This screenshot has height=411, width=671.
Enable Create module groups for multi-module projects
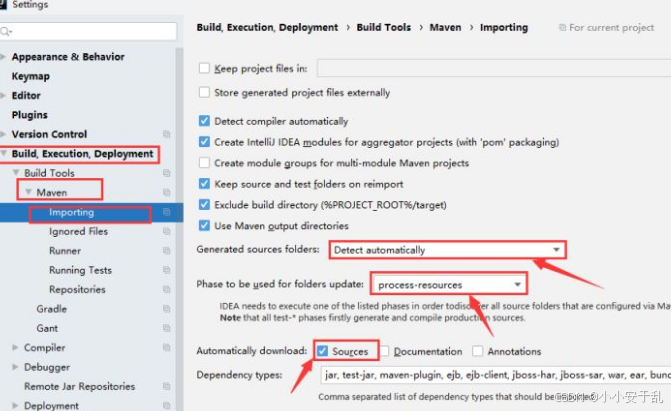pos(204,163)
